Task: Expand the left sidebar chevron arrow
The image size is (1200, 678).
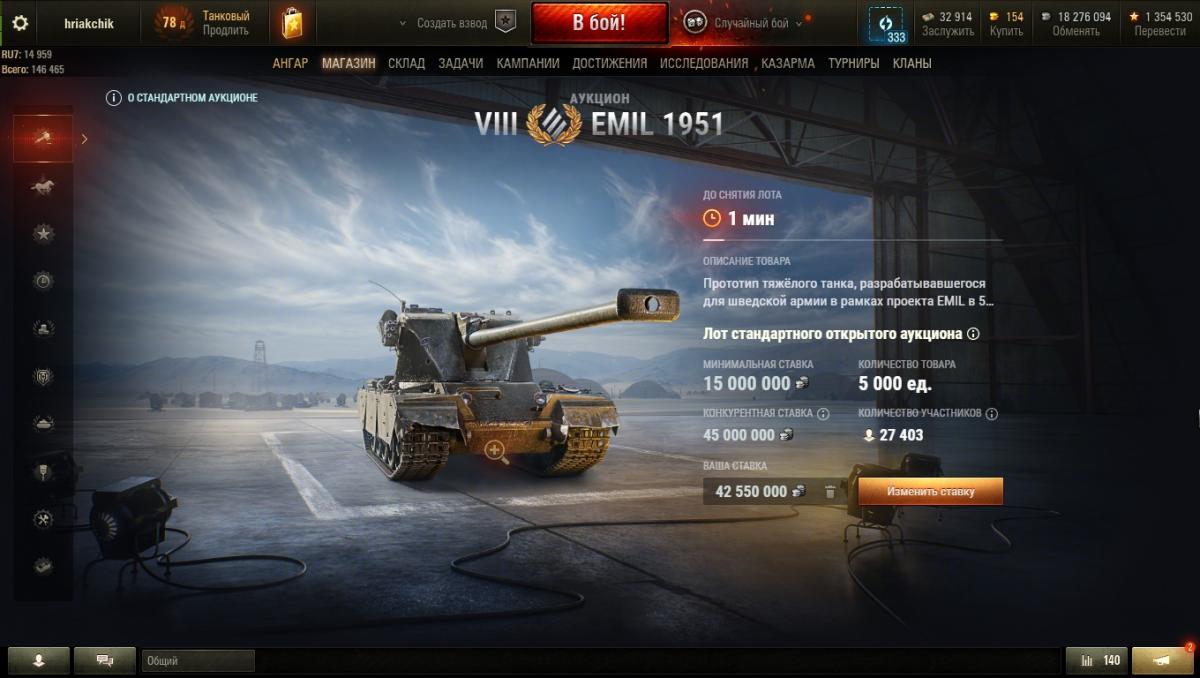Action: pos(84,139)
